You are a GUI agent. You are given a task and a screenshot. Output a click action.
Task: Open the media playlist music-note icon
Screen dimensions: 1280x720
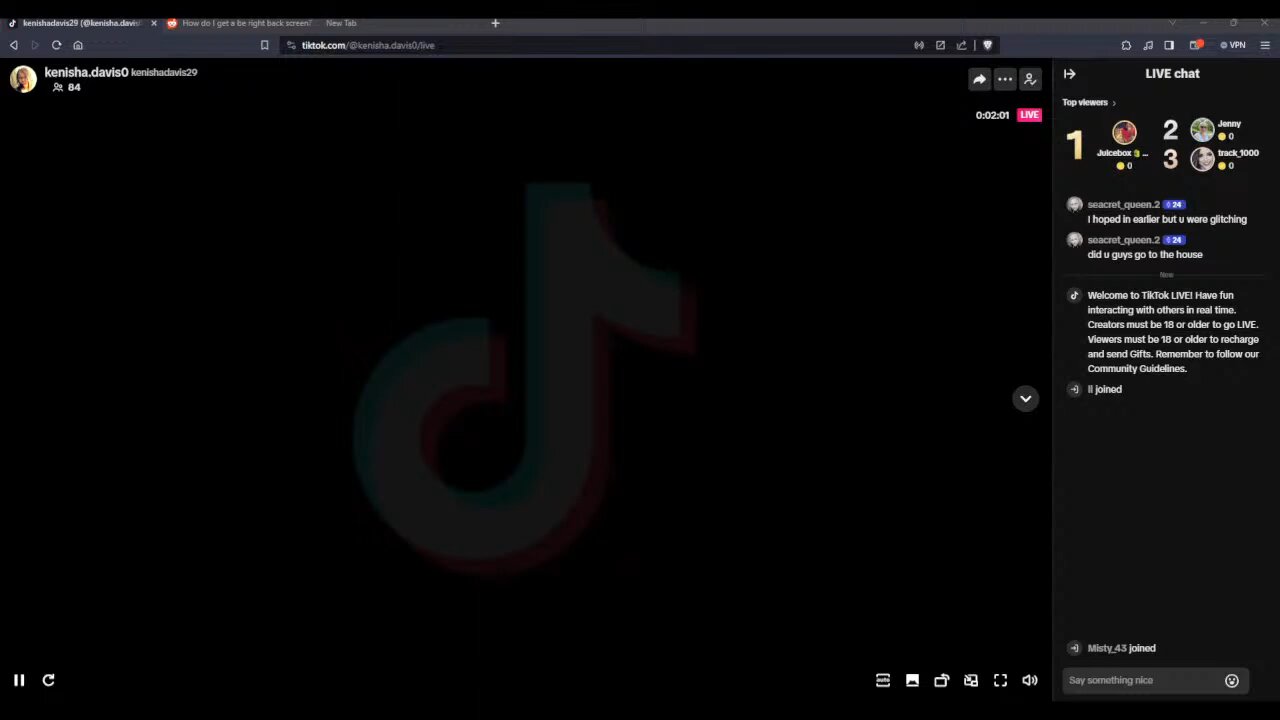(x=1148, y=45)
